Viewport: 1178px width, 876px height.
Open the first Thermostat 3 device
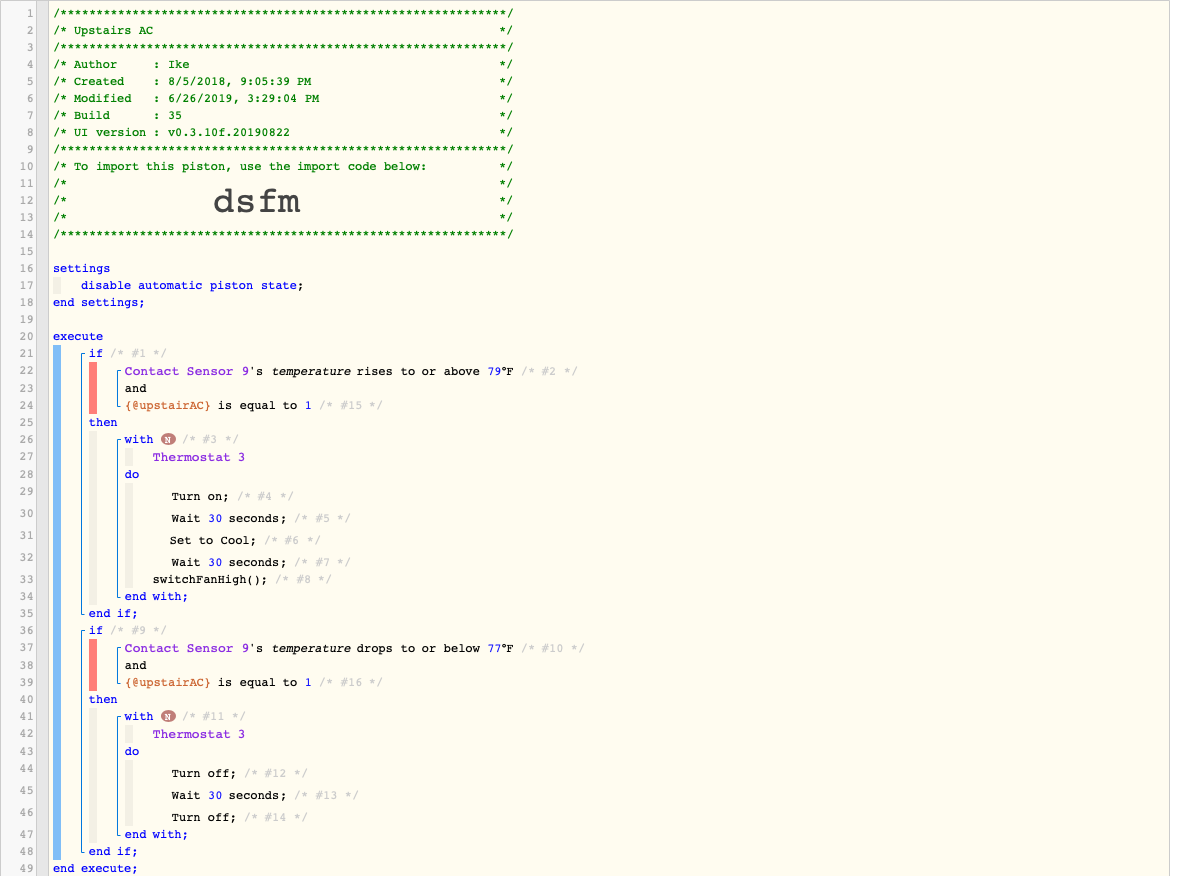tap(198, 457)
